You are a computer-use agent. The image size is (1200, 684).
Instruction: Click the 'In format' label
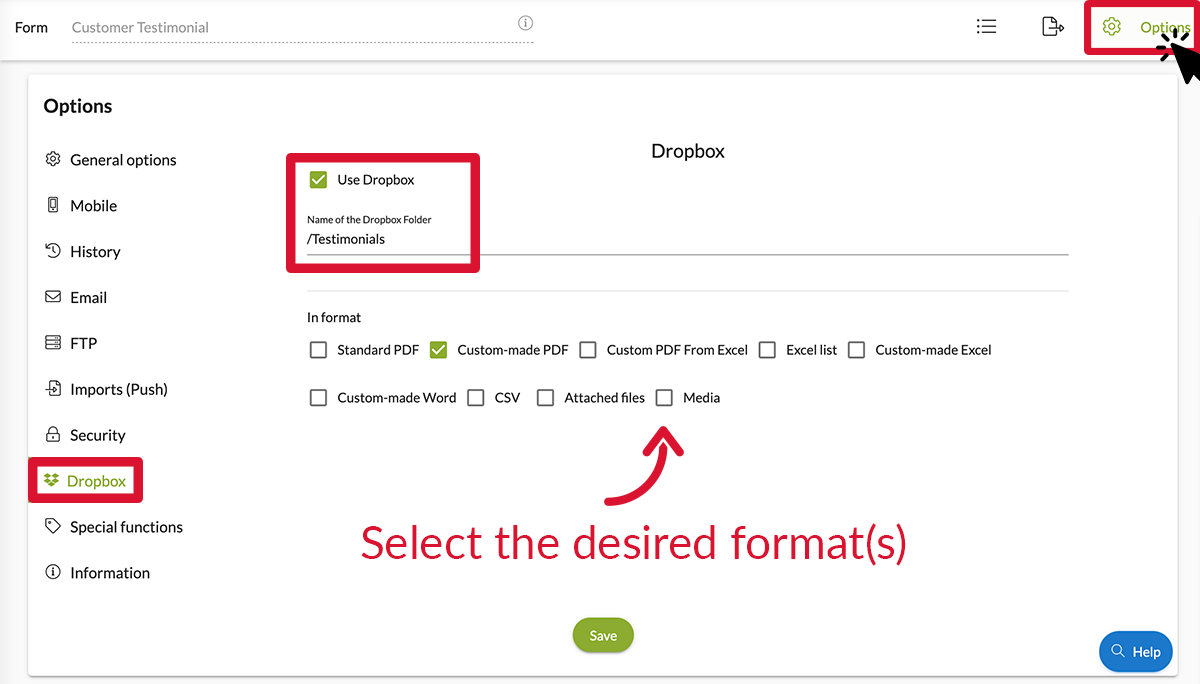point(334,317)
